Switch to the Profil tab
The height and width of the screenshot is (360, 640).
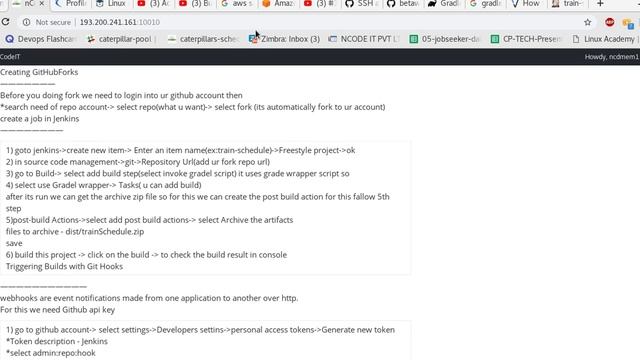pos(70,4)
